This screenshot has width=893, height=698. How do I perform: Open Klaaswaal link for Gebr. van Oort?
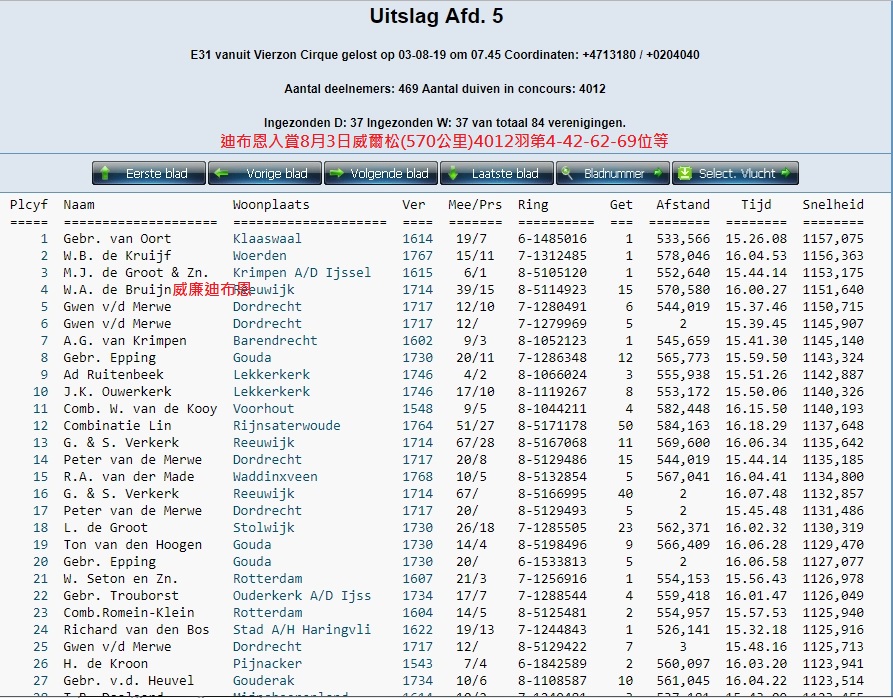[267, 239]
